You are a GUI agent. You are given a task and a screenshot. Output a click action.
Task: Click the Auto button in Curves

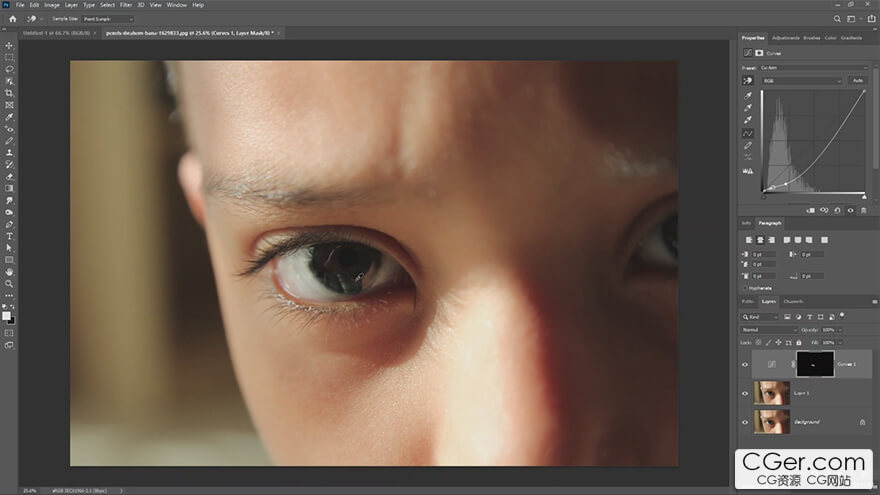pyautogui.click(x=858, y=81)
